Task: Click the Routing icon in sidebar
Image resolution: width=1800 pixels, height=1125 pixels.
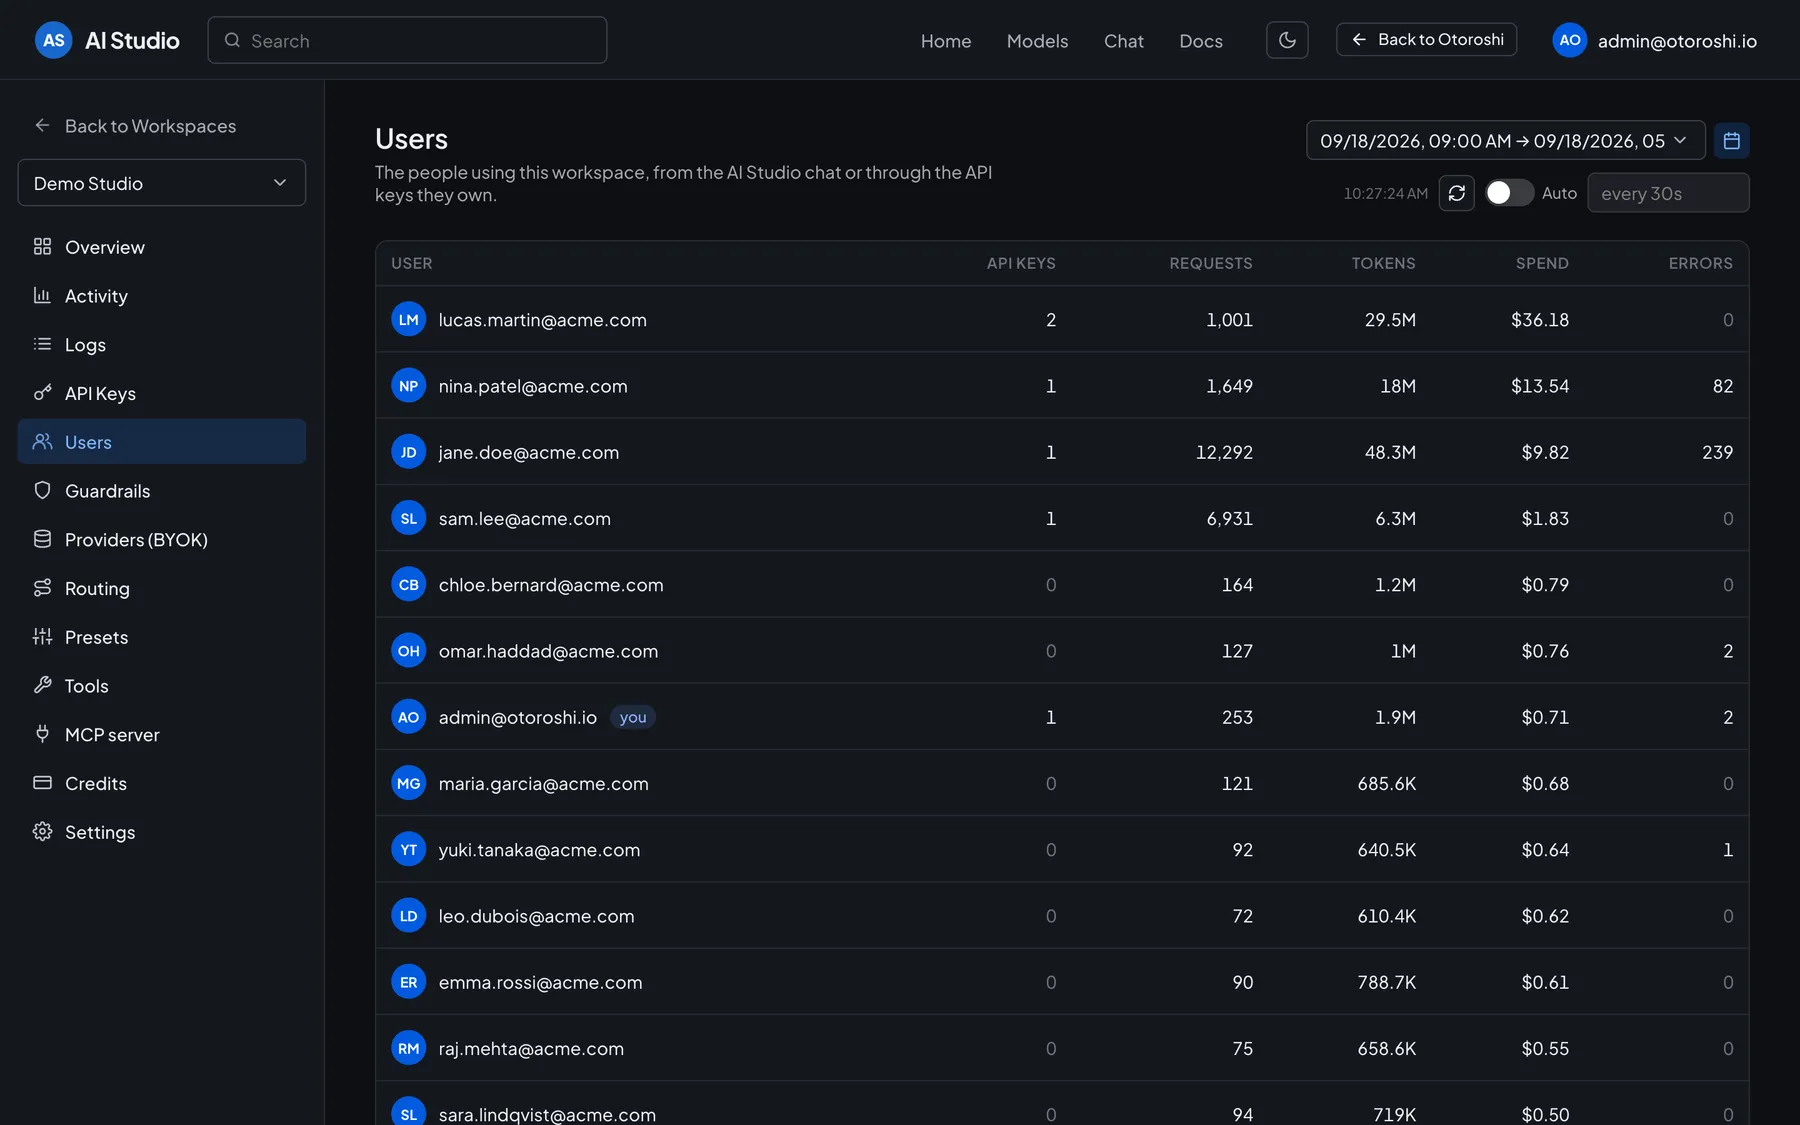Action: tap(42, 588)
